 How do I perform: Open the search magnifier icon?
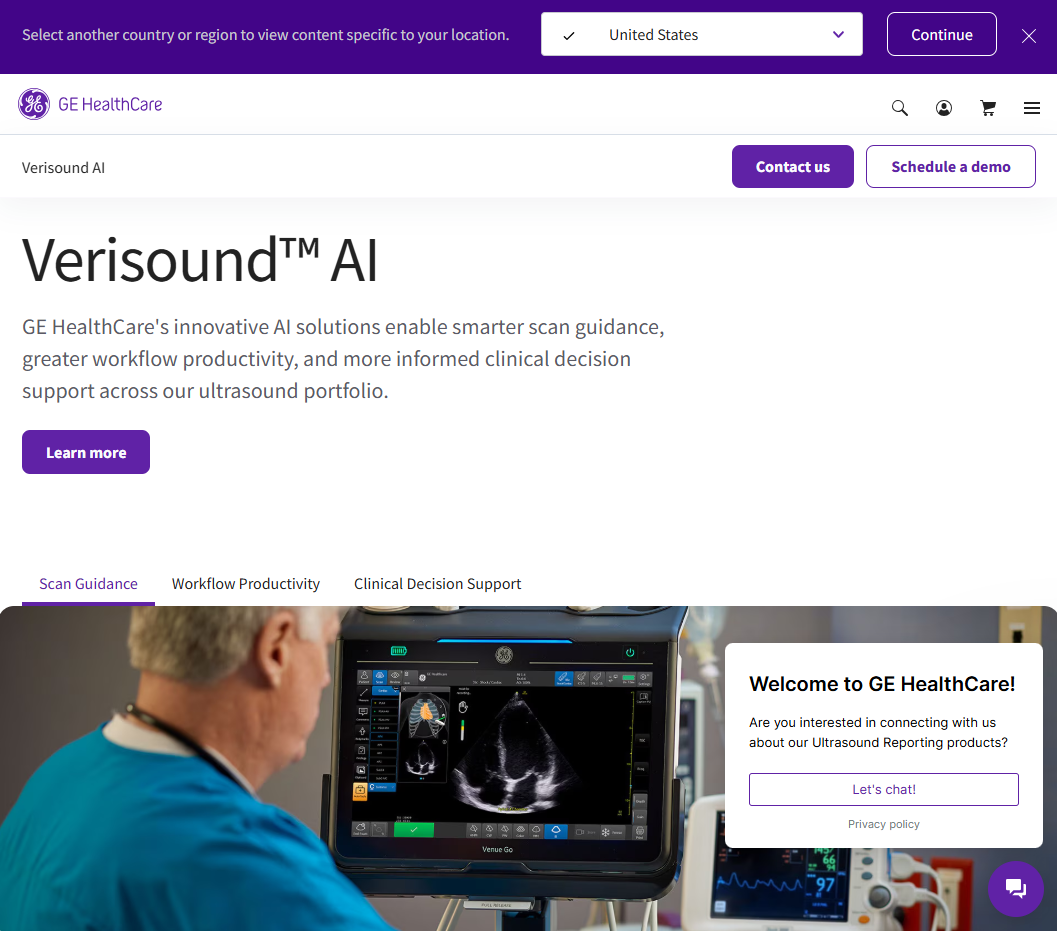click(899, 108)
